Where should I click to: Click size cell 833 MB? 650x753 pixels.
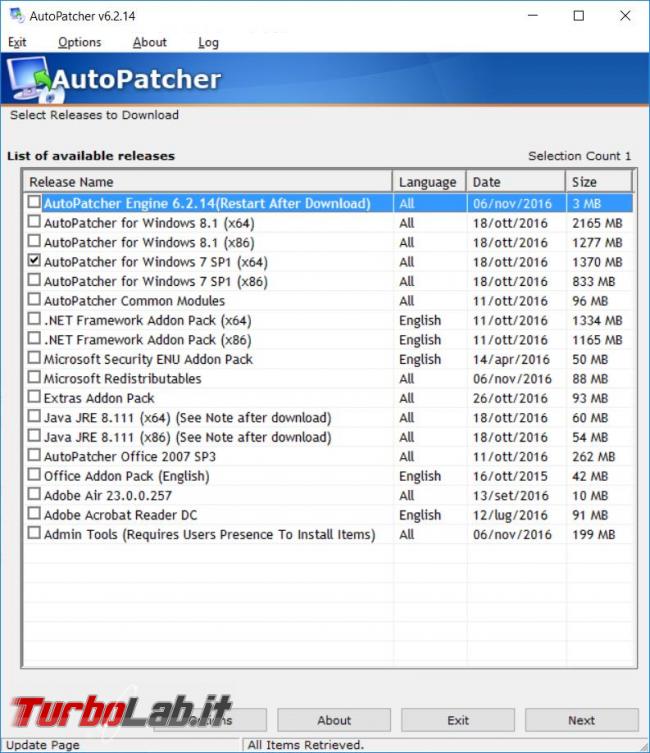tap(594, 281)
